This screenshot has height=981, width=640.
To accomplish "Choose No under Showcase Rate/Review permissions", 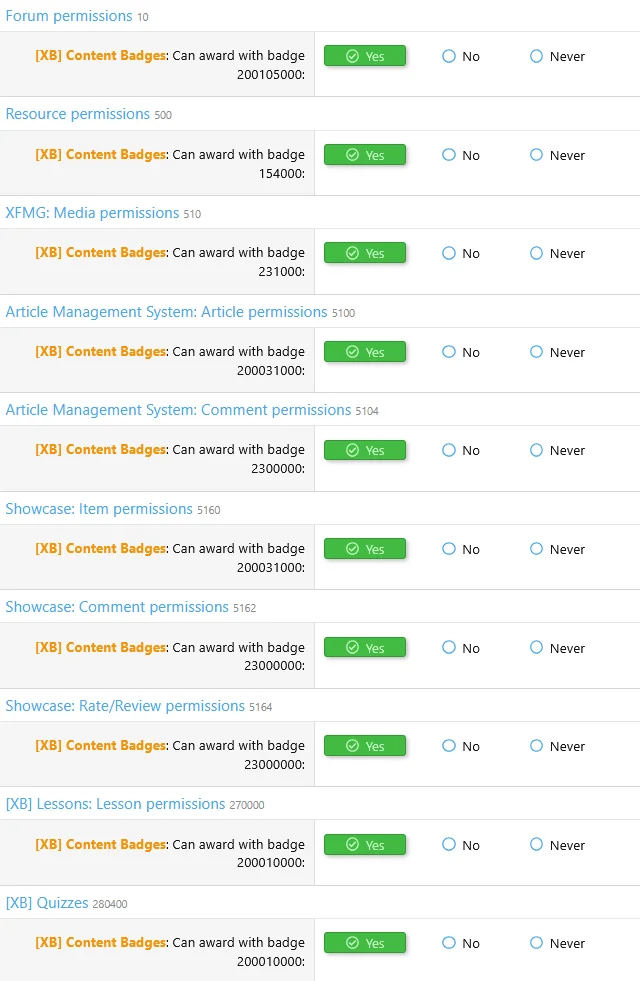I will click(x=461, y=746).
